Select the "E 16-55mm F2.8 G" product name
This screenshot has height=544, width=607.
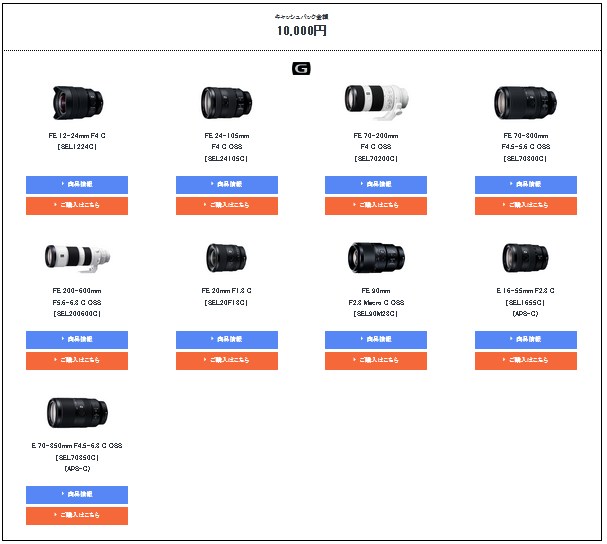coord(525,290)
